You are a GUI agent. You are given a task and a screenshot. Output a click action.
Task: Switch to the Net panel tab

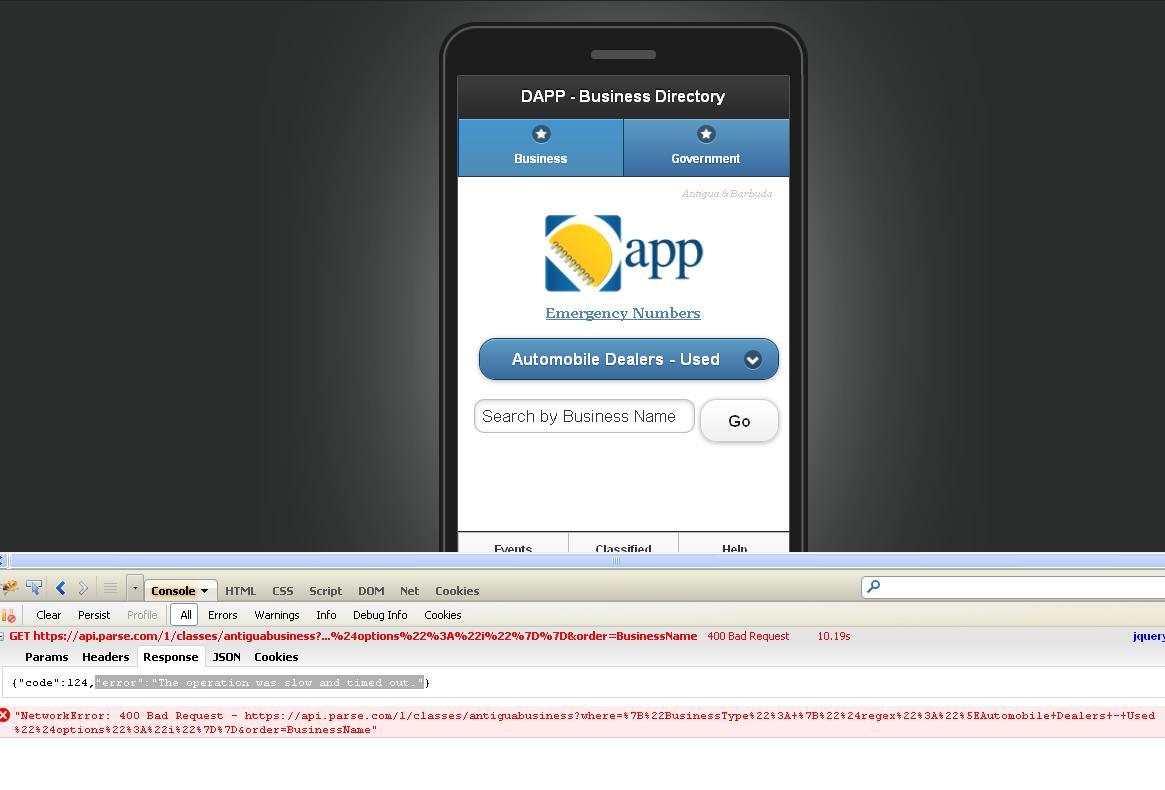click(x=409, y=591)
